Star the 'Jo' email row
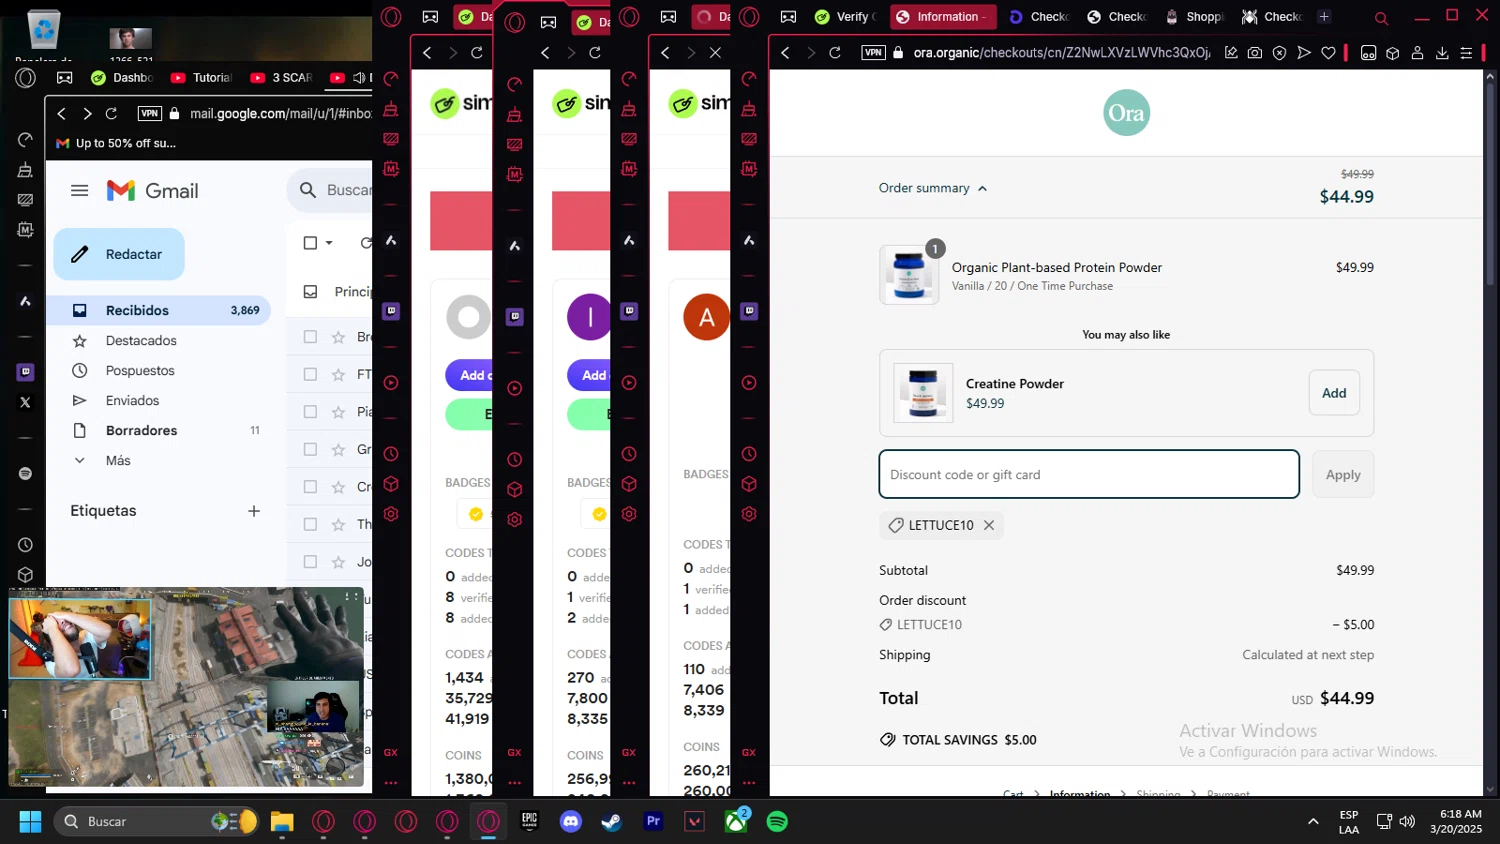The height and width of the screenshot is (844, 1500). coord(338,562)
